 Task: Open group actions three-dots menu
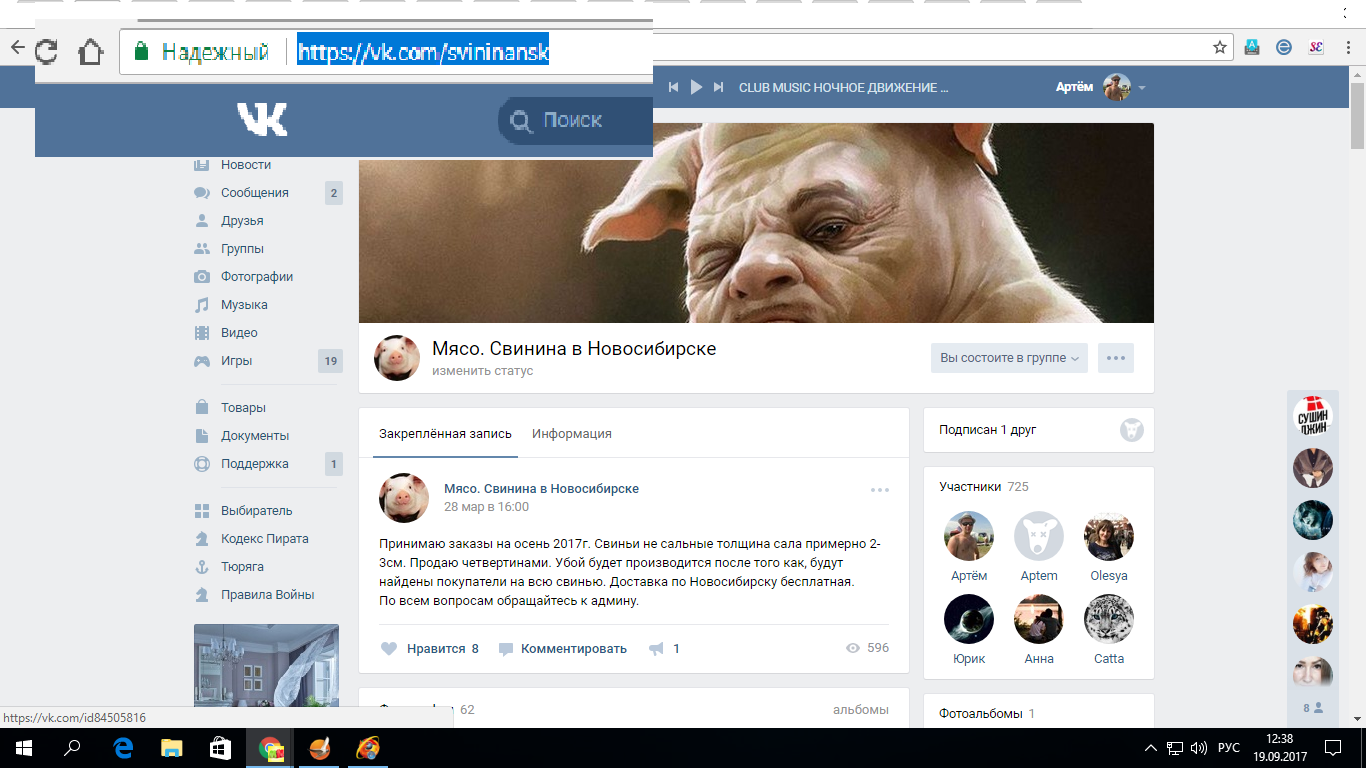click(1116, 358)
